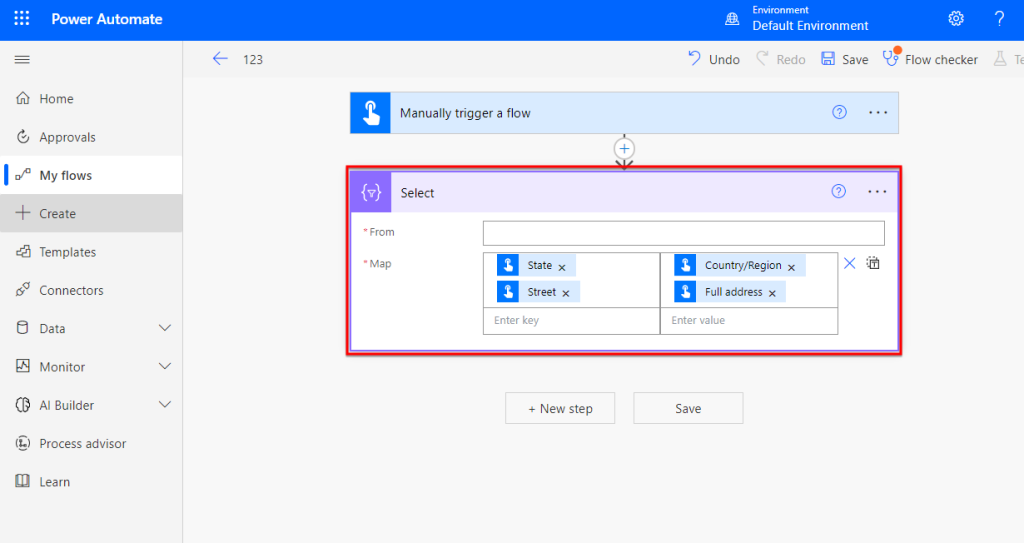Click the Street token
Image resolution: width=1024 pixels, height=543 pixels.
(538, 292)
